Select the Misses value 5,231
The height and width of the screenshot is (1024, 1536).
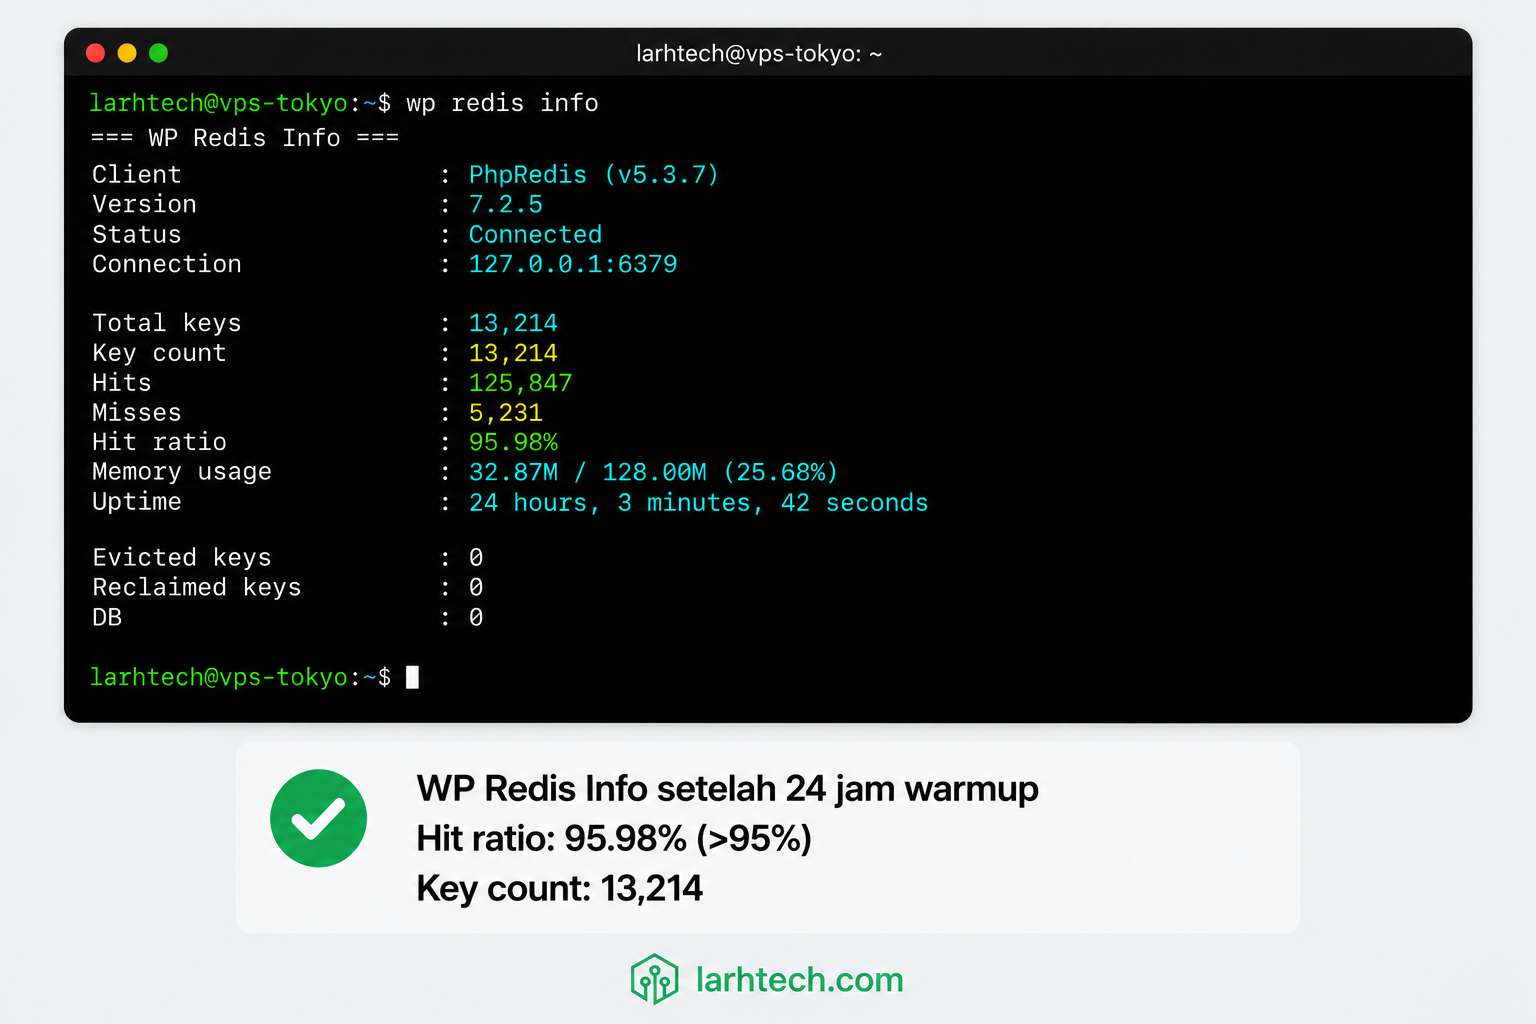point(506,413)
